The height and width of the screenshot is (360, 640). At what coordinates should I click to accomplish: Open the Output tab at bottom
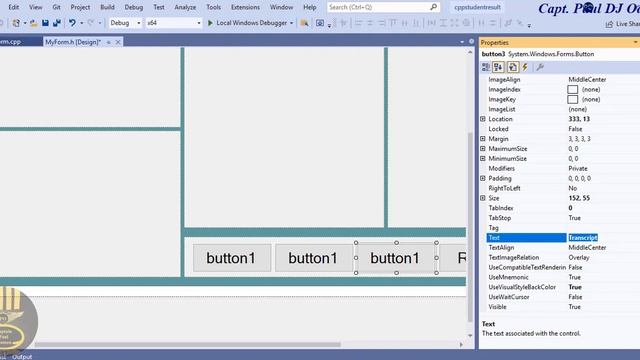point(22,357)
